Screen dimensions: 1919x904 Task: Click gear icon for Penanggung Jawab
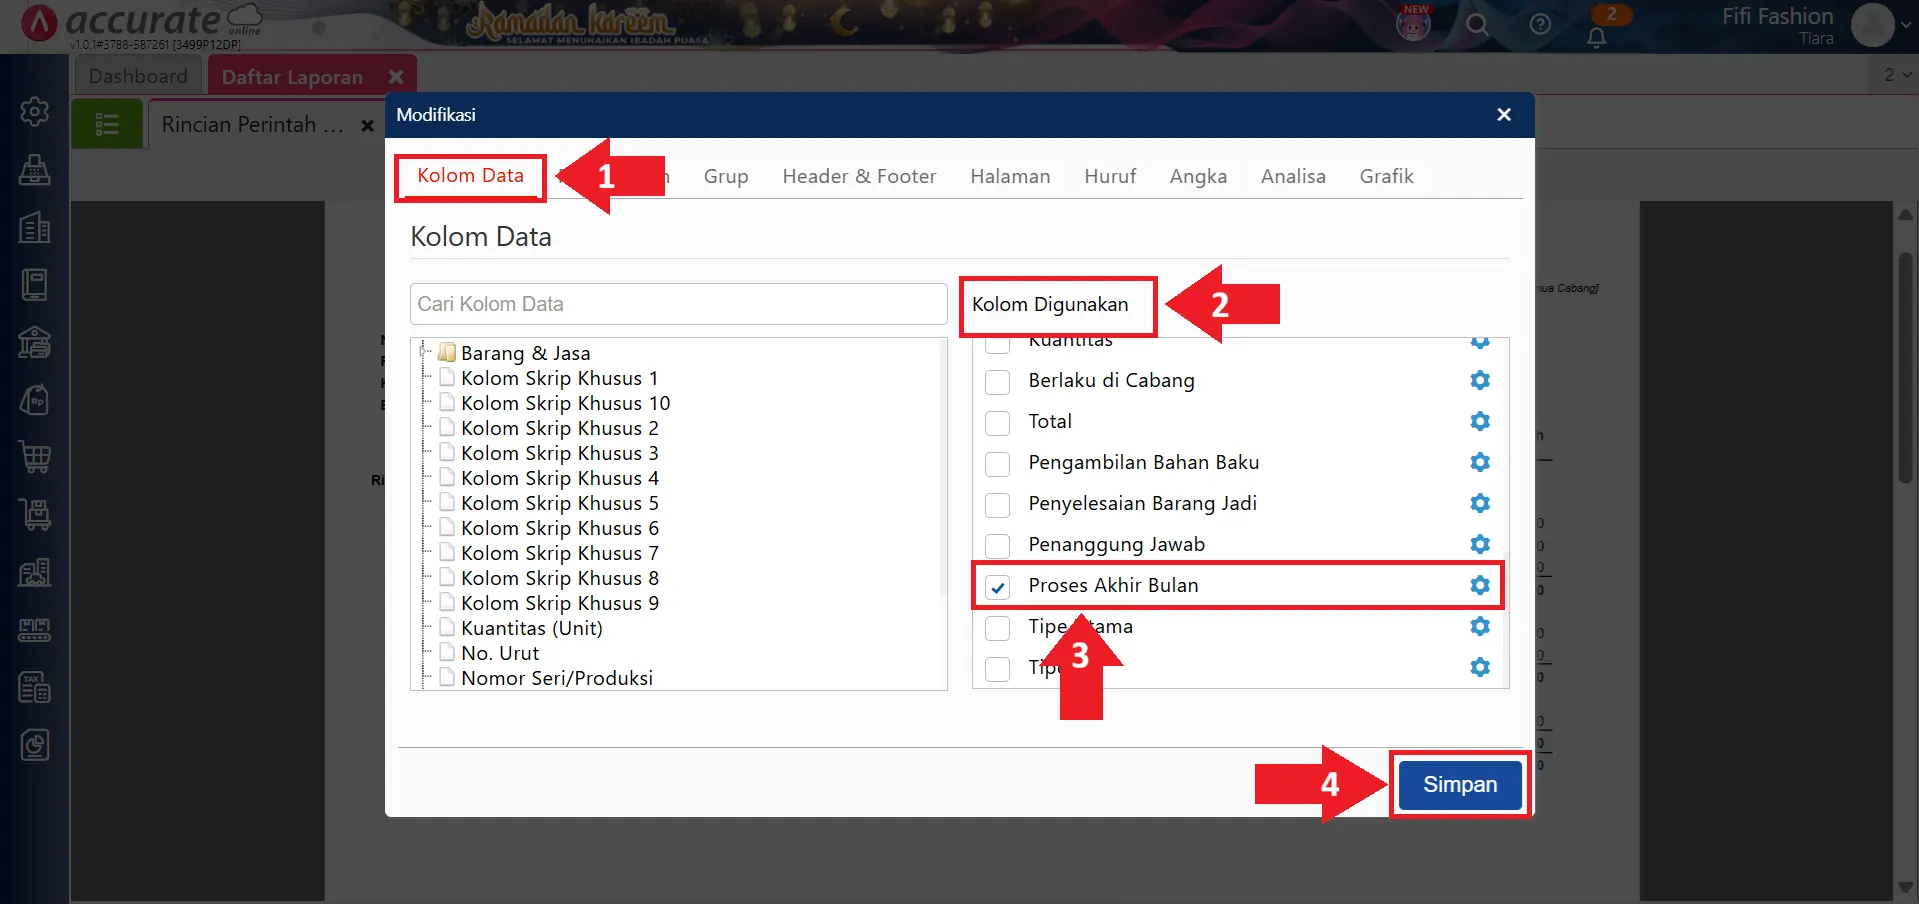point(1479,544)
